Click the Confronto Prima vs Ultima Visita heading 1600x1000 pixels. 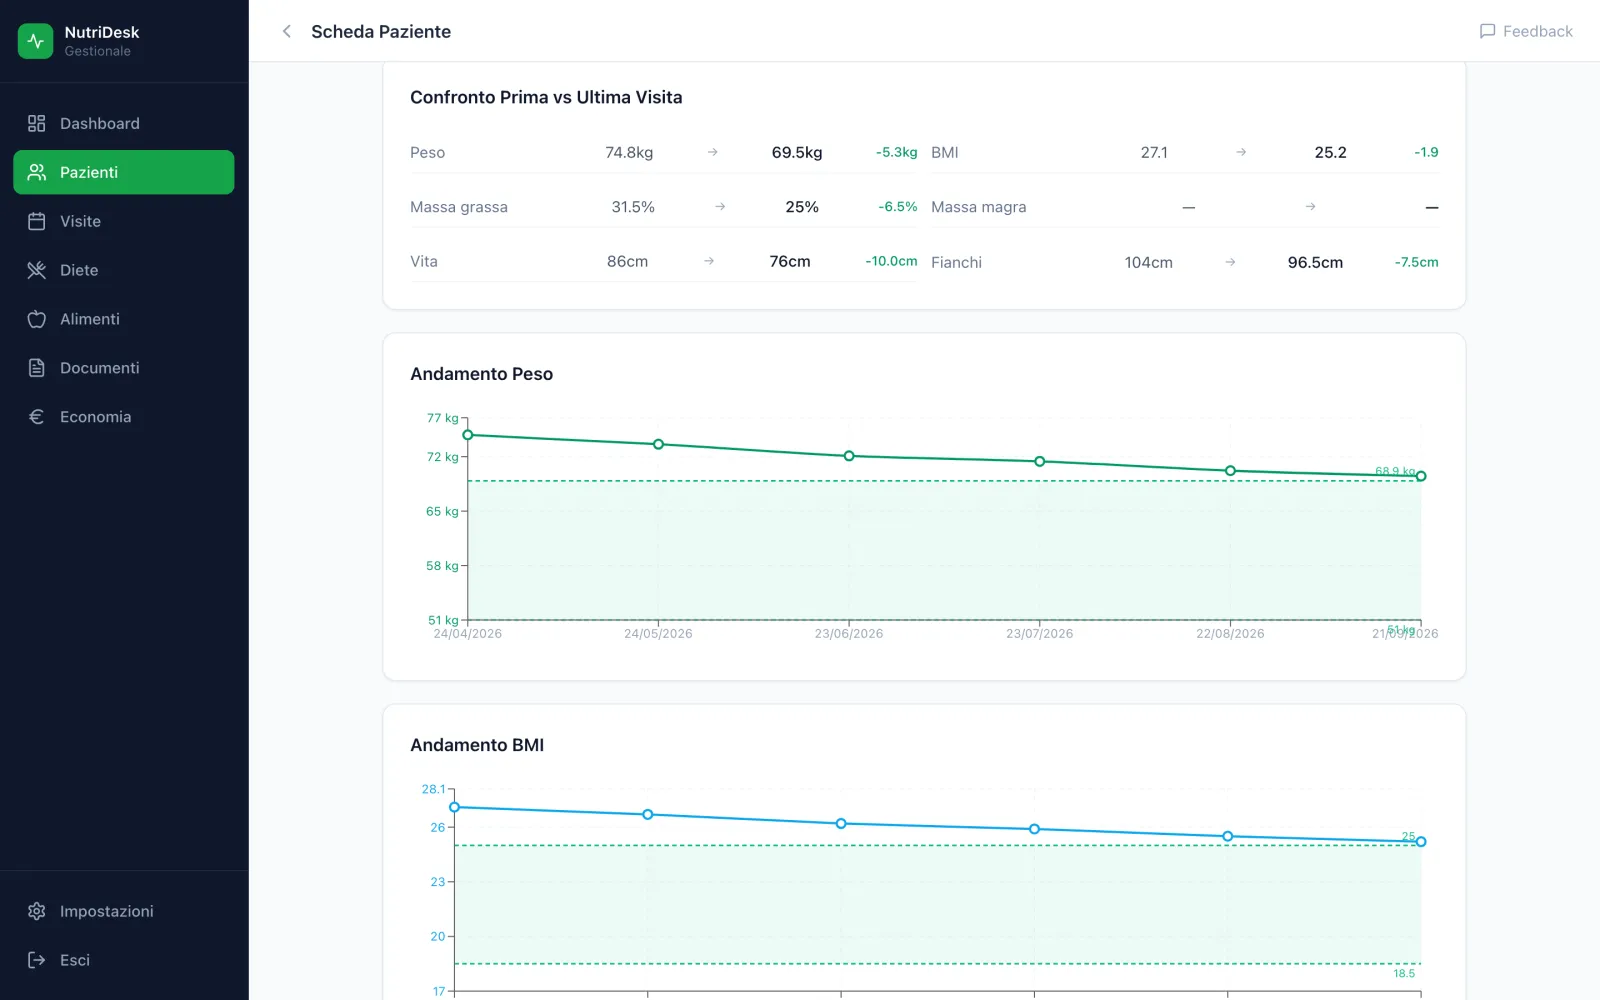click(x=546, y=97)
